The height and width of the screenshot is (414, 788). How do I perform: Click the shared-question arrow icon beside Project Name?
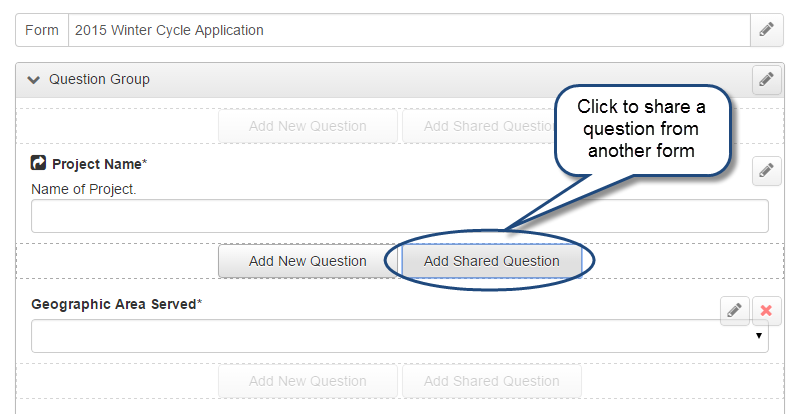click(38, 163)
